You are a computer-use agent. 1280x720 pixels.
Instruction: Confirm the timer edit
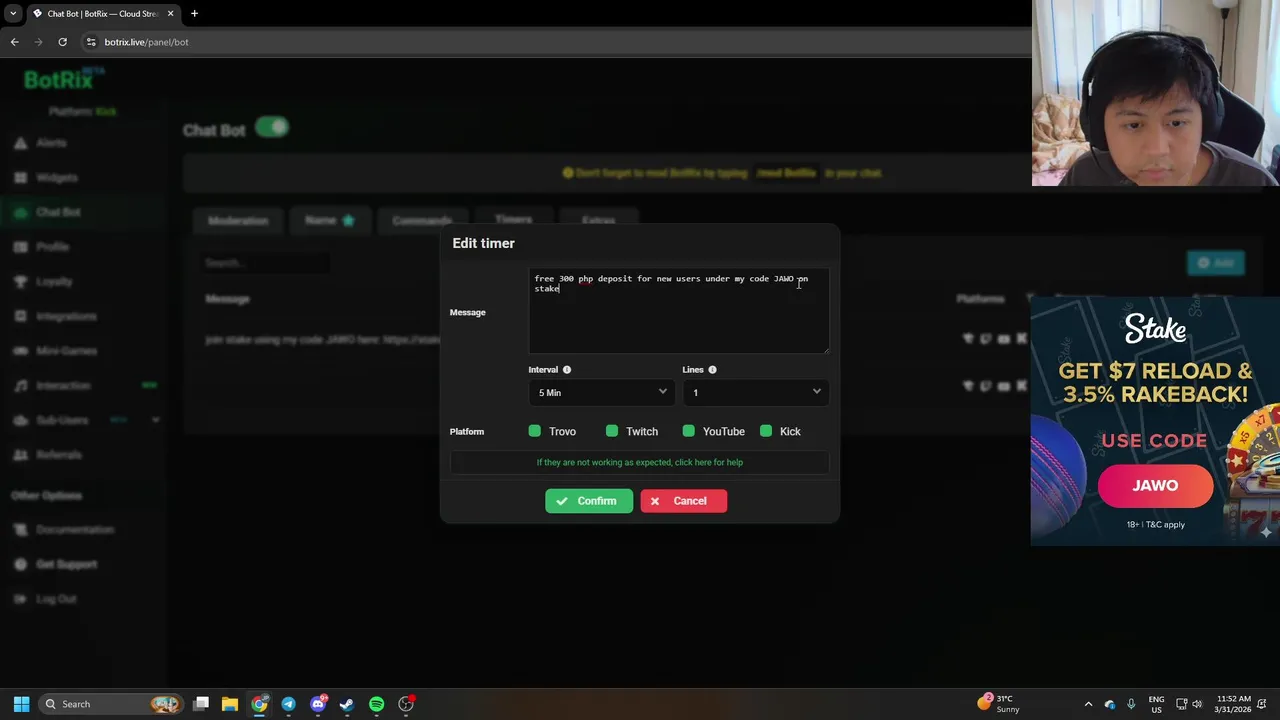pos(589,501)
